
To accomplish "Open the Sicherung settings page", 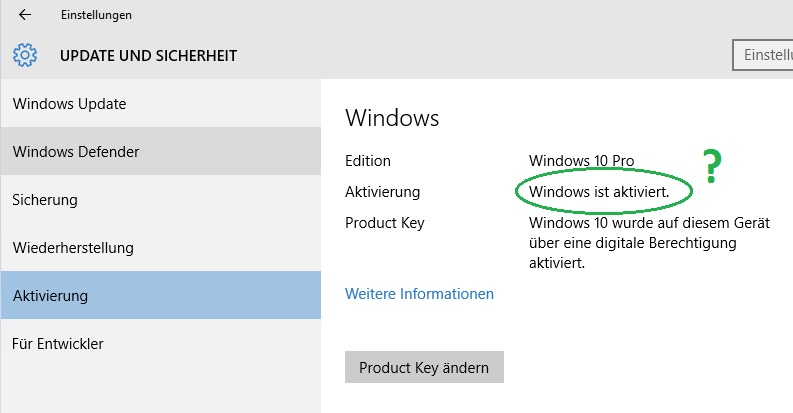I will pyautogui.click(x=161, y=199).
